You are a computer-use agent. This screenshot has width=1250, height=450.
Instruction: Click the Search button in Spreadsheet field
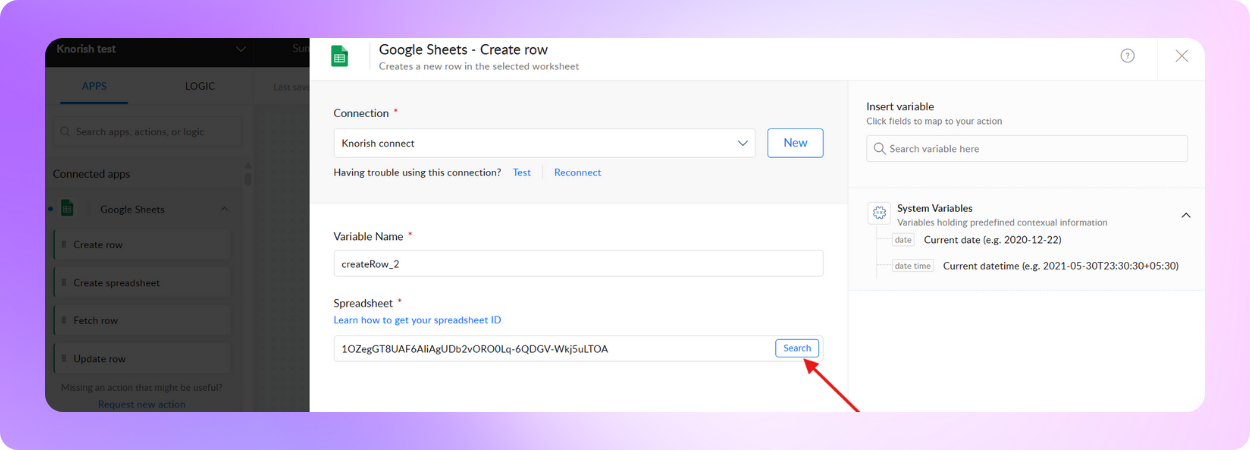[796, 348]
